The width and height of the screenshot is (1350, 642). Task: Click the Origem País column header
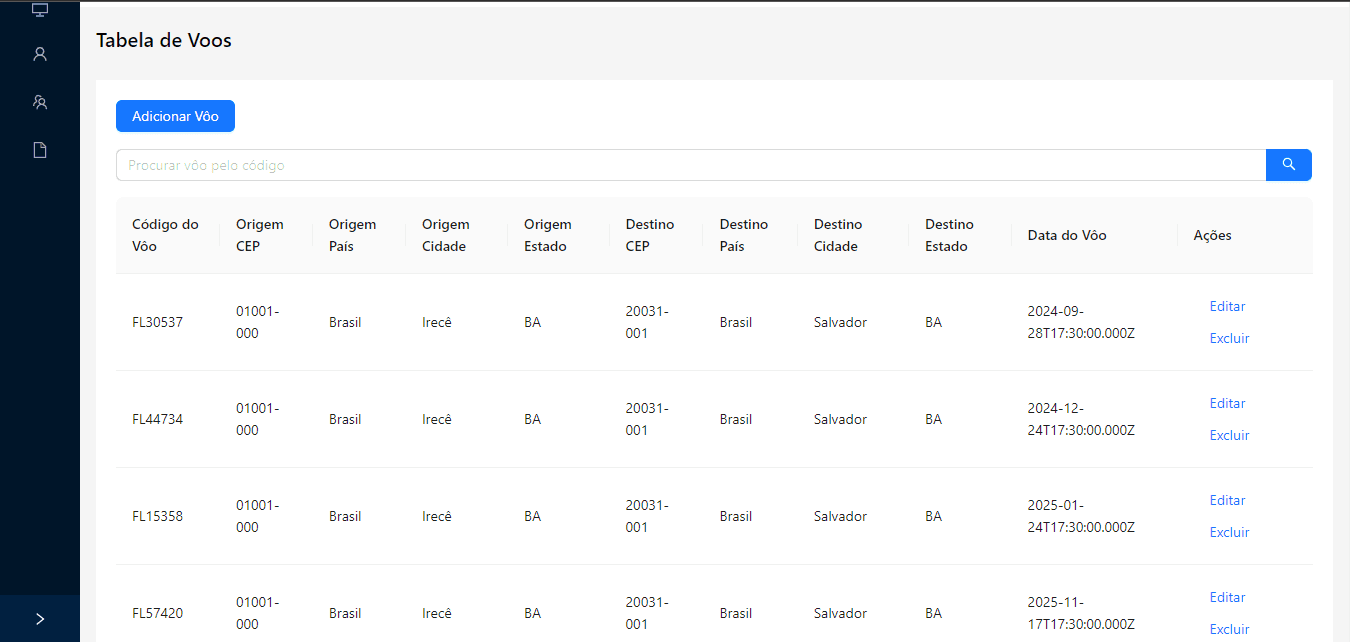pyautogui.click(x=359, y=235)
